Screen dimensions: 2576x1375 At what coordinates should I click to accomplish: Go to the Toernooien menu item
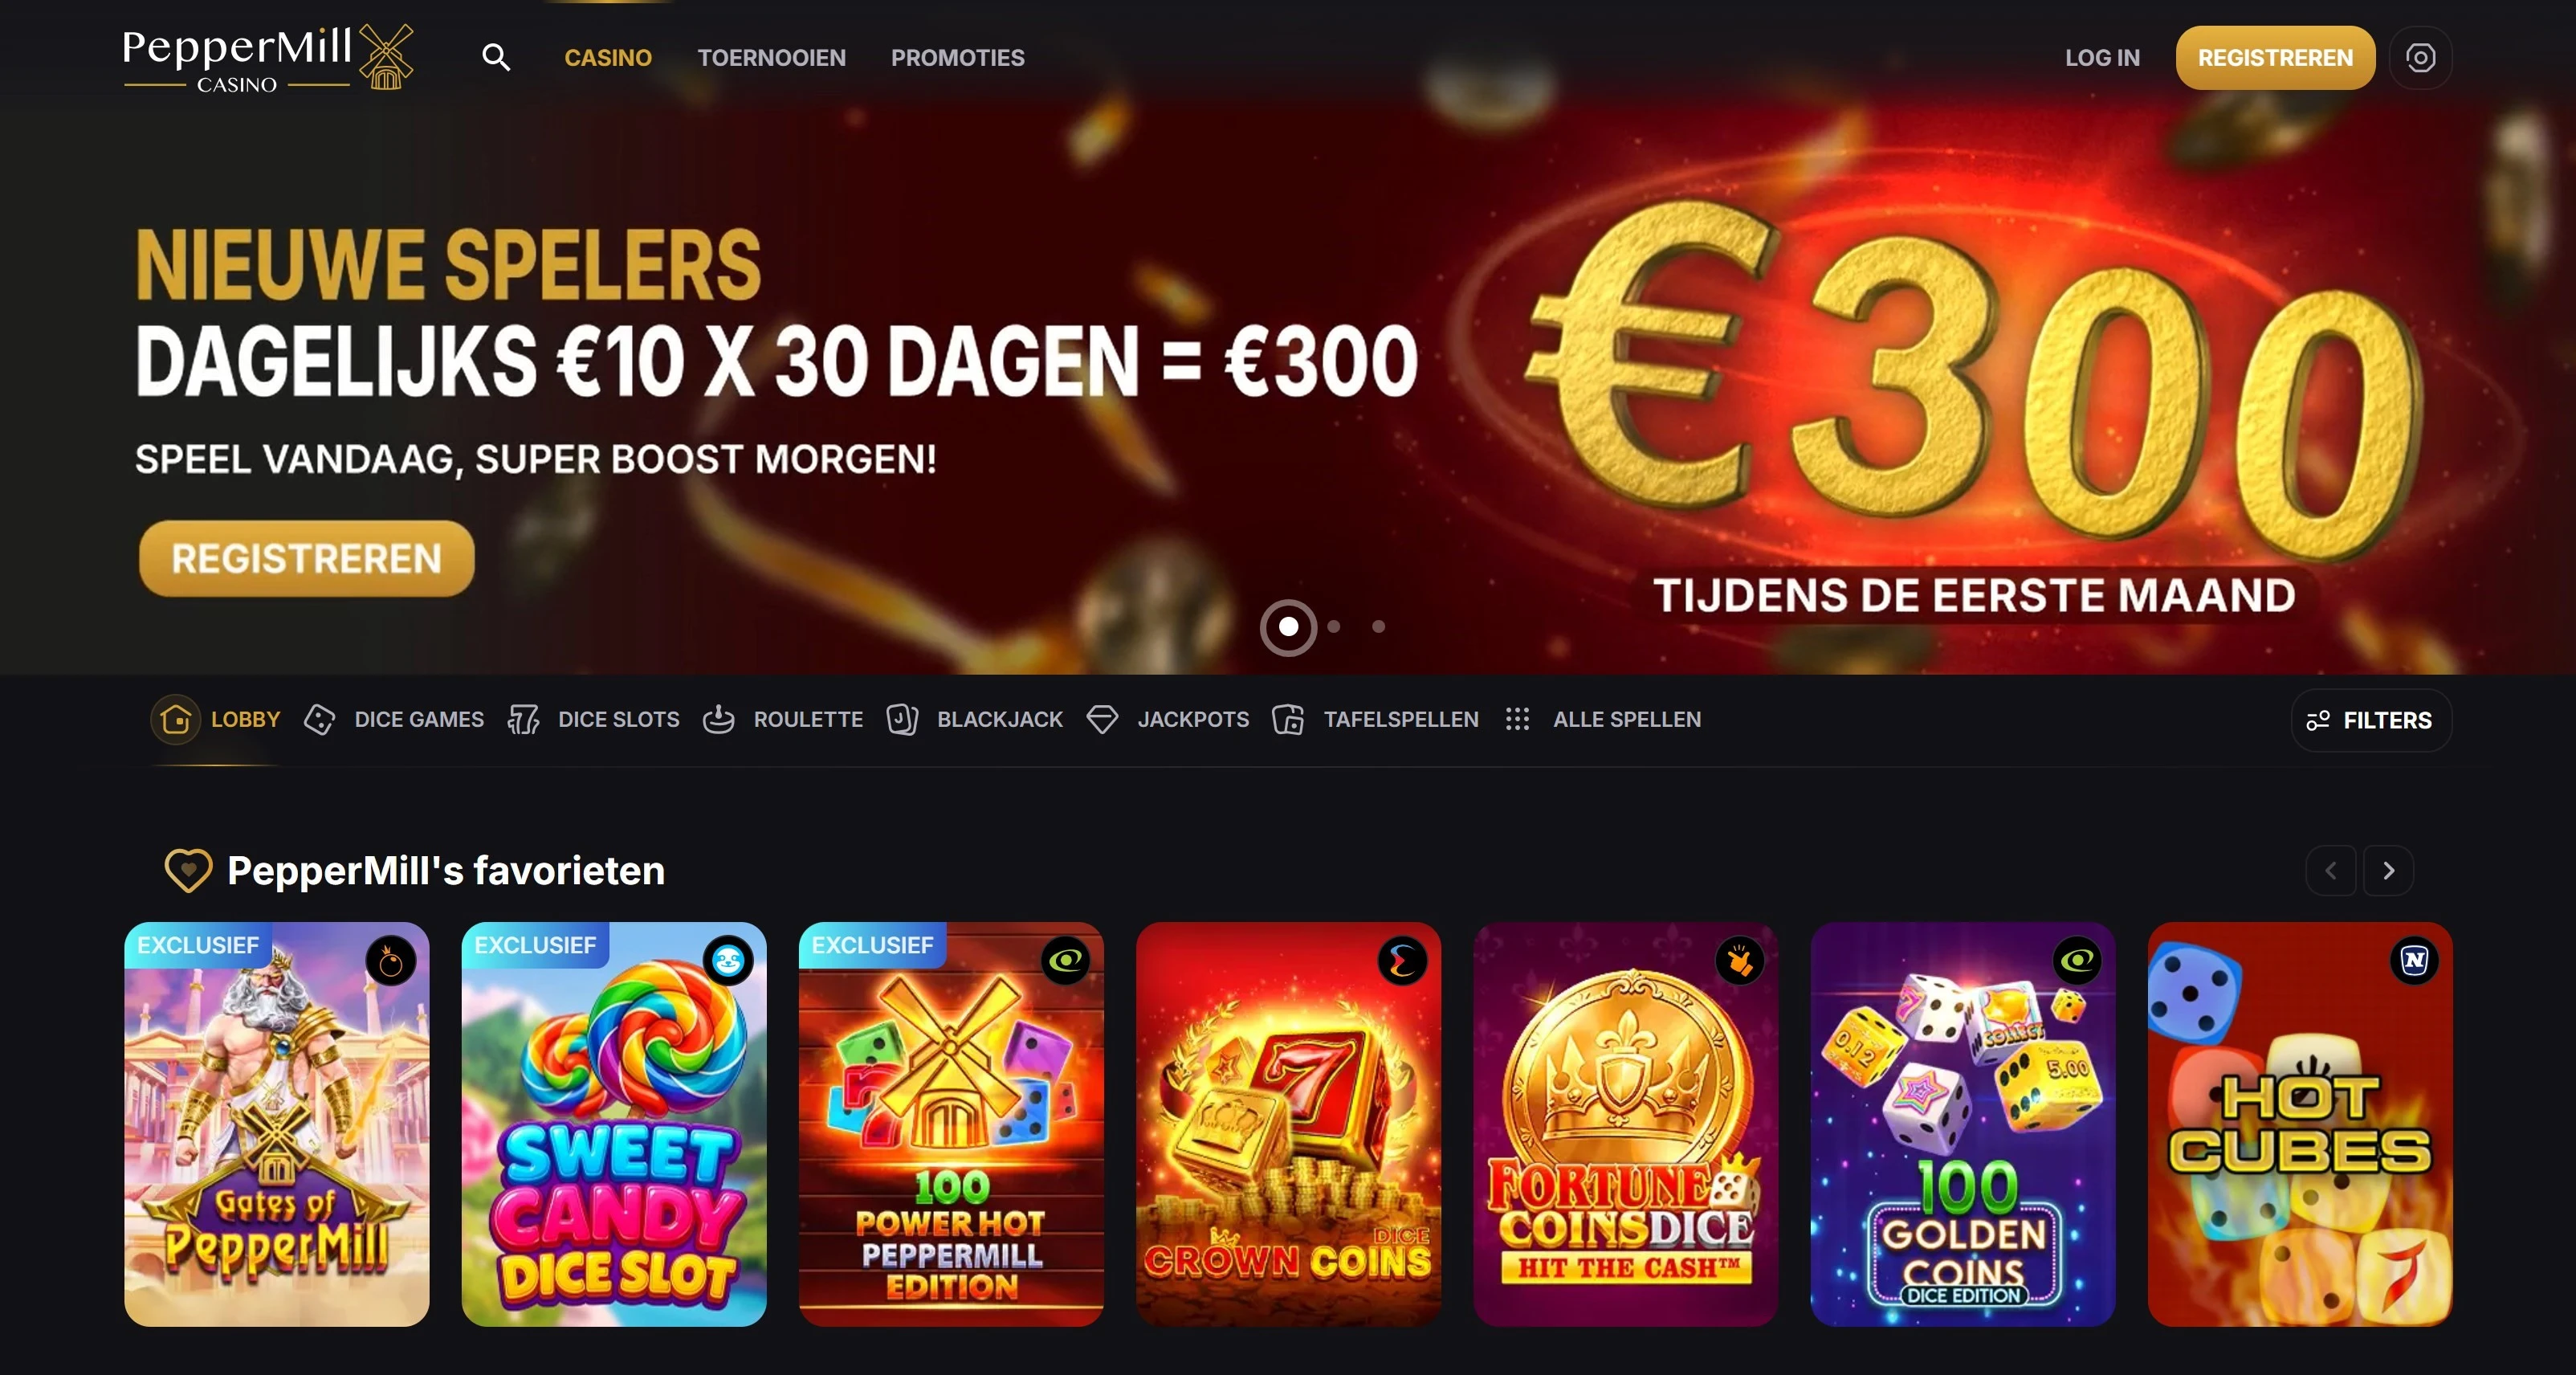point(771,58)
